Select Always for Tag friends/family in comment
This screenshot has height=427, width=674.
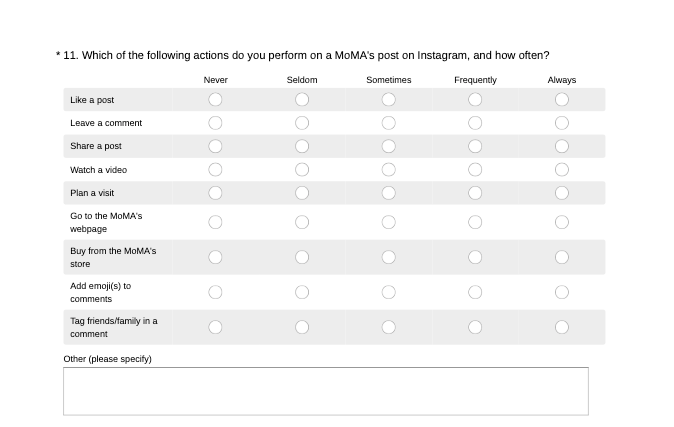pos(562,327)
